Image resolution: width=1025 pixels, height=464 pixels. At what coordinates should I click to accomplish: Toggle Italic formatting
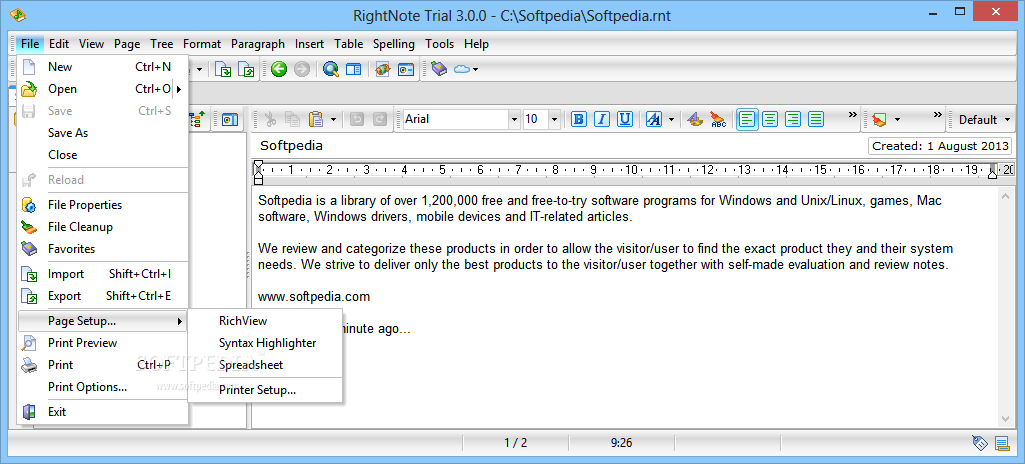(602, 119)
